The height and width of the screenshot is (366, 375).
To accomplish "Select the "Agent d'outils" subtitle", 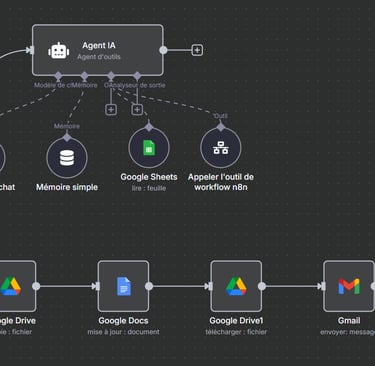I will [99, 57].
